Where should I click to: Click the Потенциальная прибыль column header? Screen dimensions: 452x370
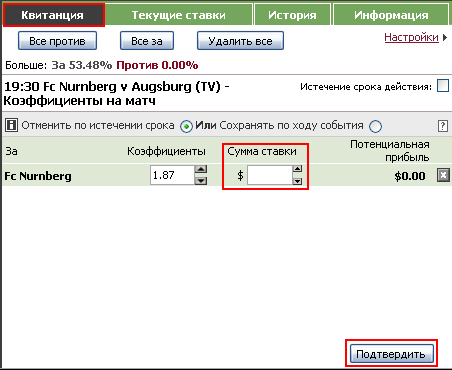pyautogui.click(x=390, y=151)
